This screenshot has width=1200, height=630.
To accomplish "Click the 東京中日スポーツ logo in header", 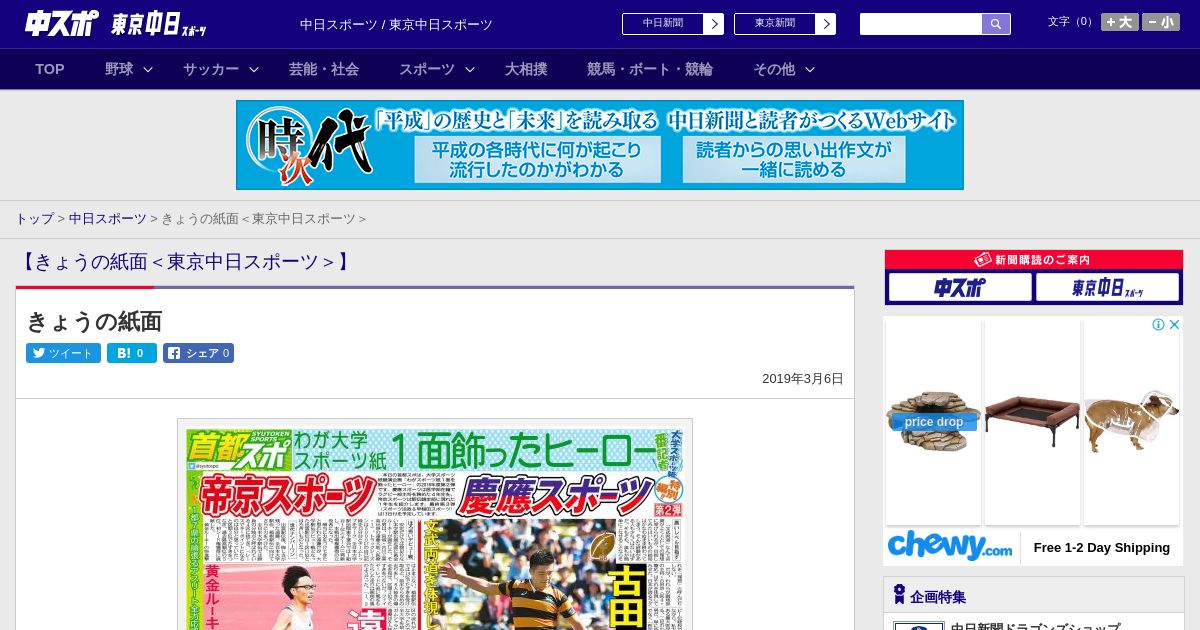I will click(x=159, y=24).
